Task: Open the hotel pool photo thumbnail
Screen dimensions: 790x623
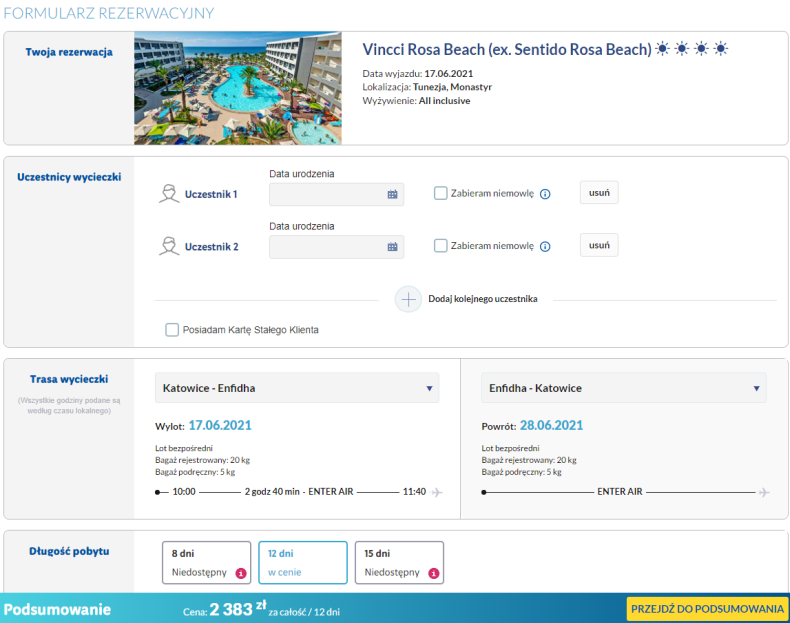Action: 238,88
